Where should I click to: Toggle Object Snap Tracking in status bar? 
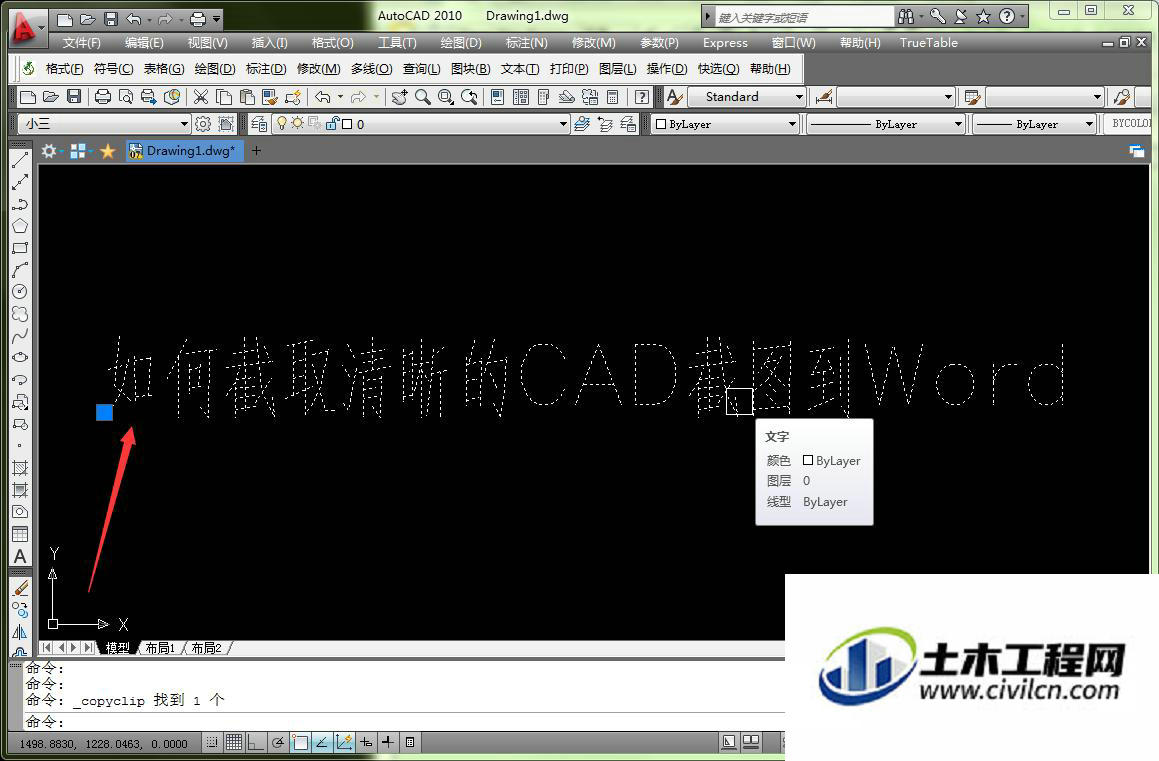[x=322, y=743]
